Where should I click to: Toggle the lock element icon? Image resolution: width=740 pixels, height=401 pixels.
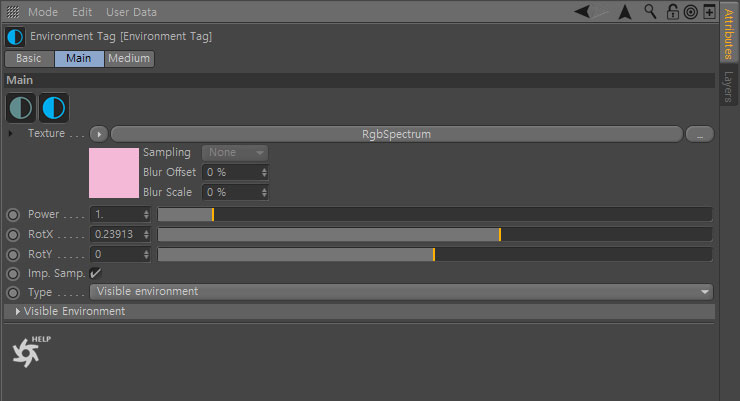click(673, 12)
